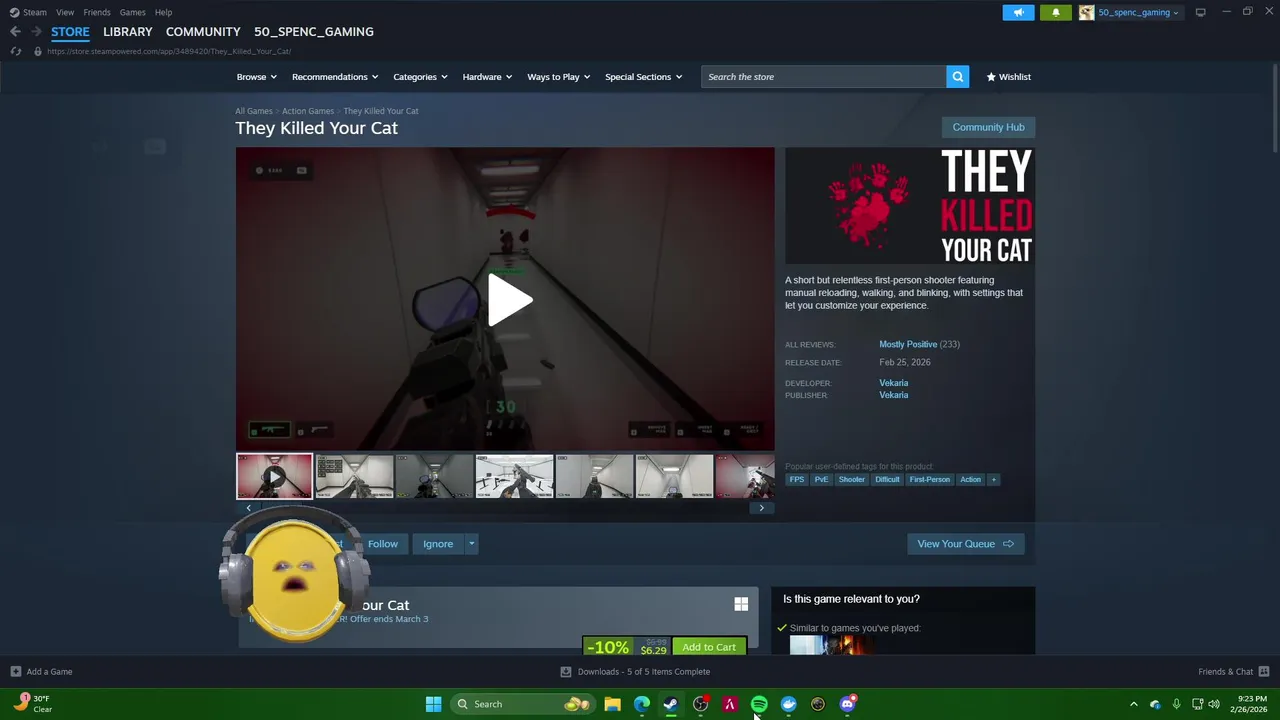The image size is (1280, 720).
Task: Open the Steam menu
Action: (34, 12)
